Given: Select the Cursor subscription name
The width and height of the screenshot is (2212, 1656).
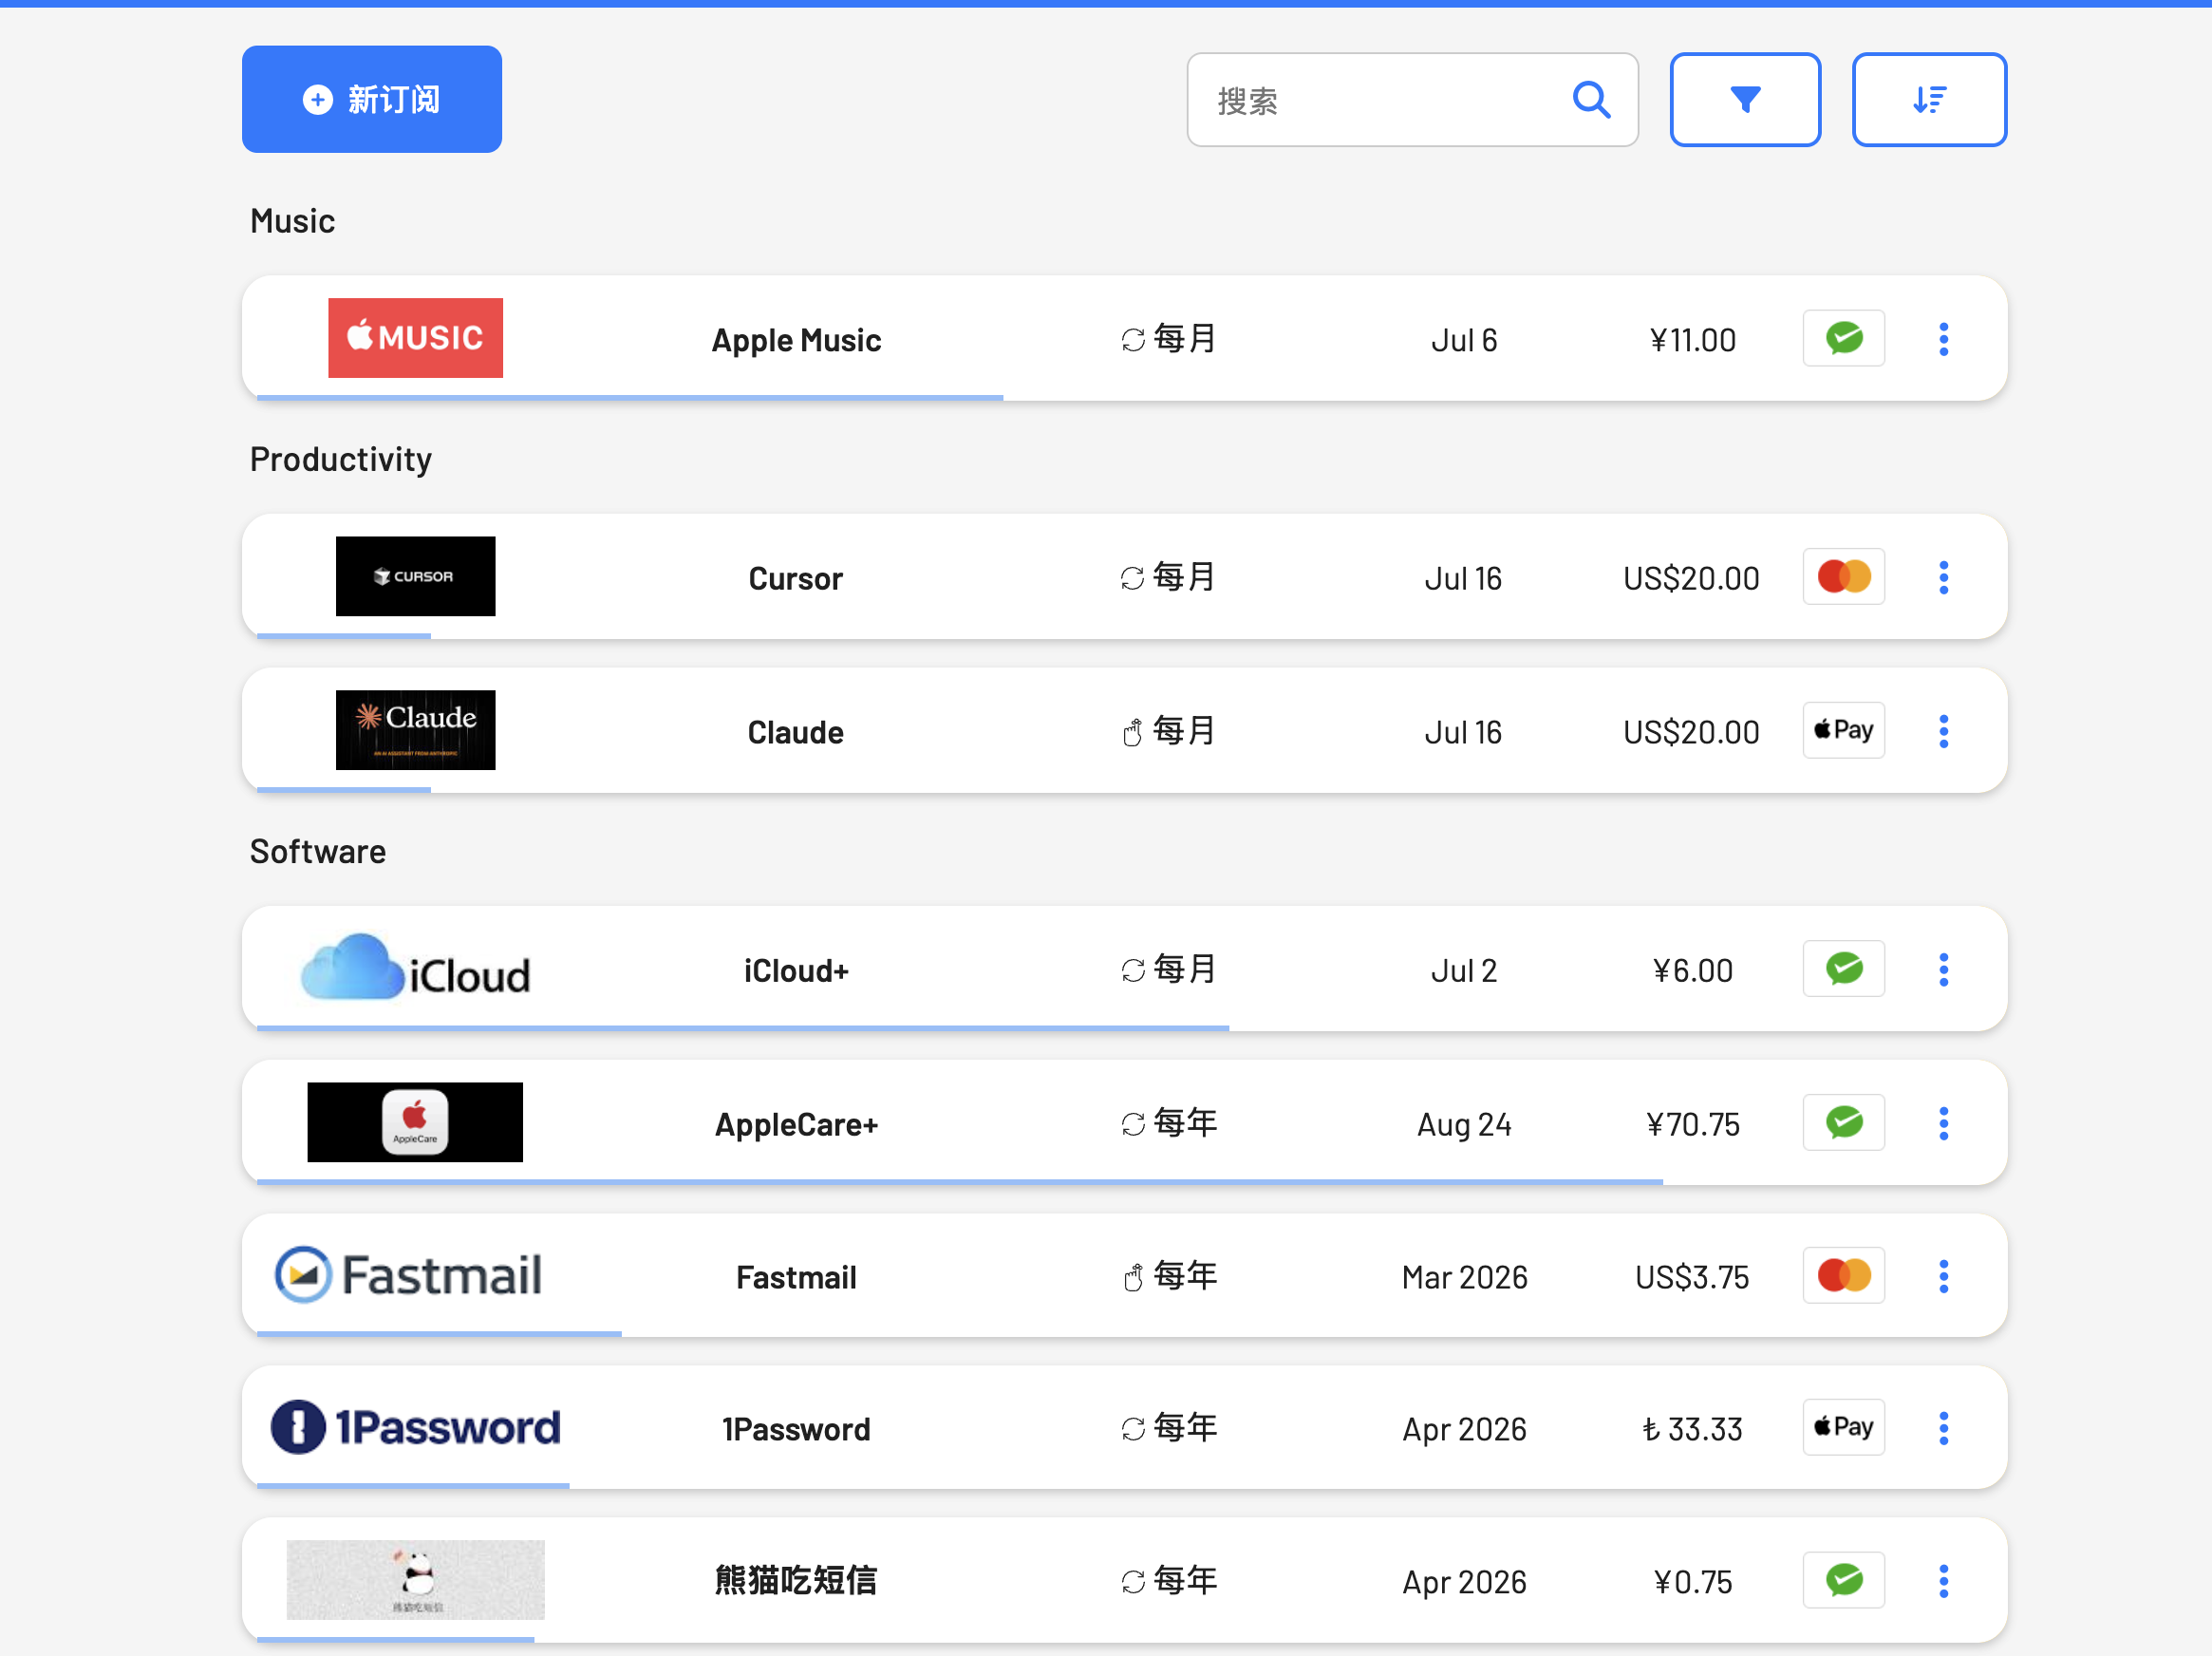Looking at the screenshot, I should point(796,578).
